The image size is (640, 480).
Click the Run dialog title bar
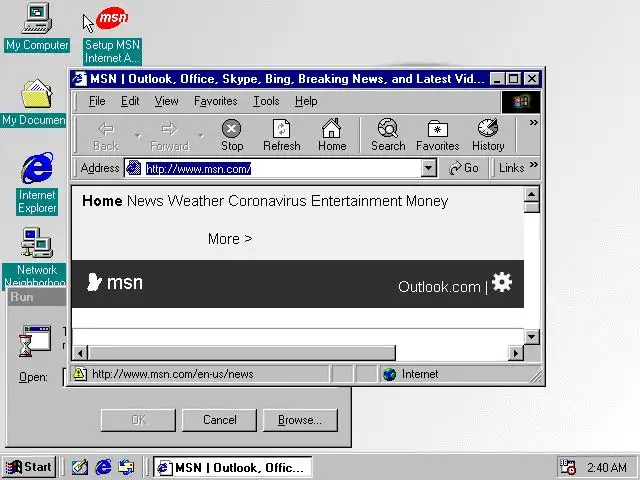click(36, 297)
